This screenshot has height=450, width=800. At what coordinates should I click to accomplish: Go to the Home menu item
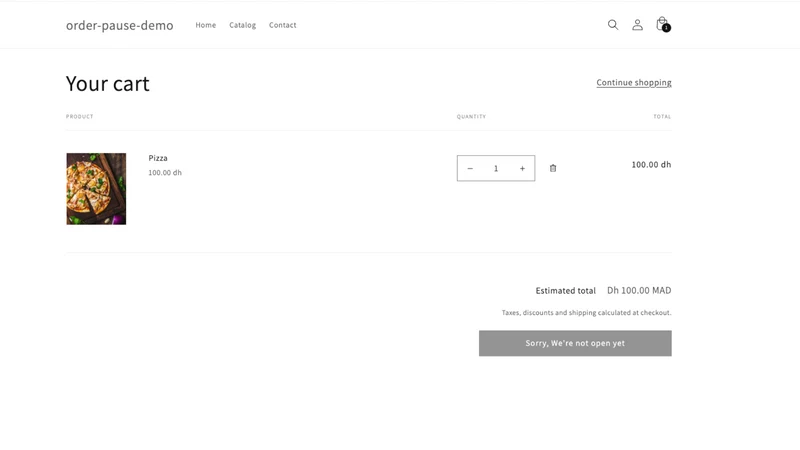[206, 25]
